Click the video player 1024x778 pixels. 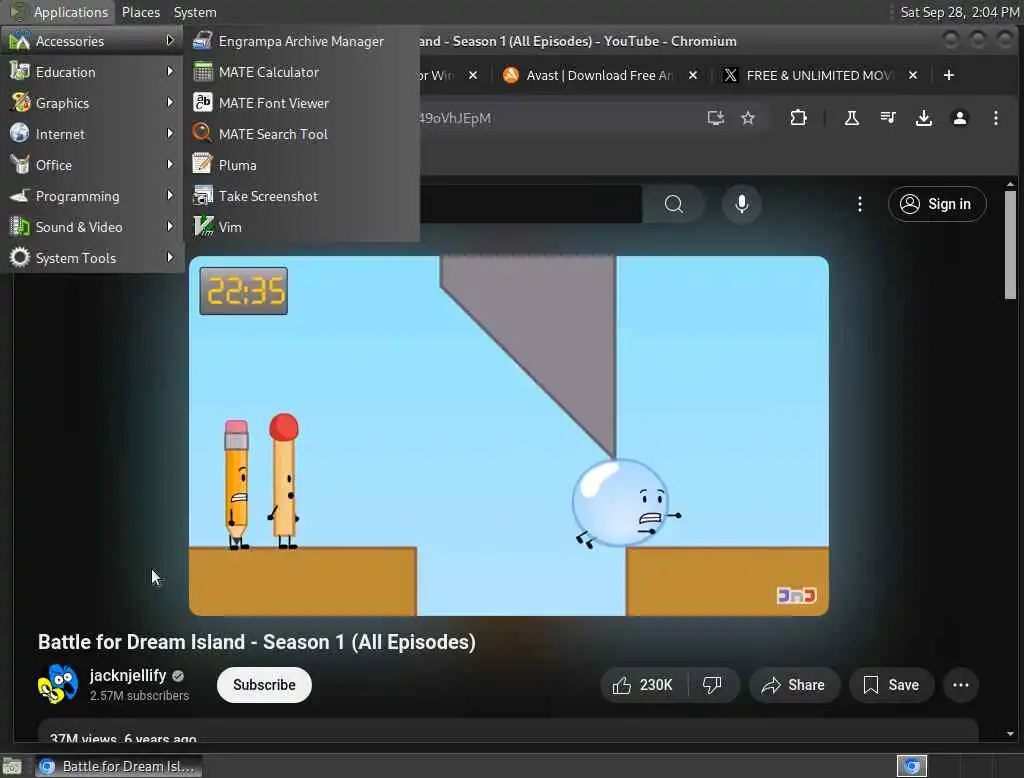[509, 436]
